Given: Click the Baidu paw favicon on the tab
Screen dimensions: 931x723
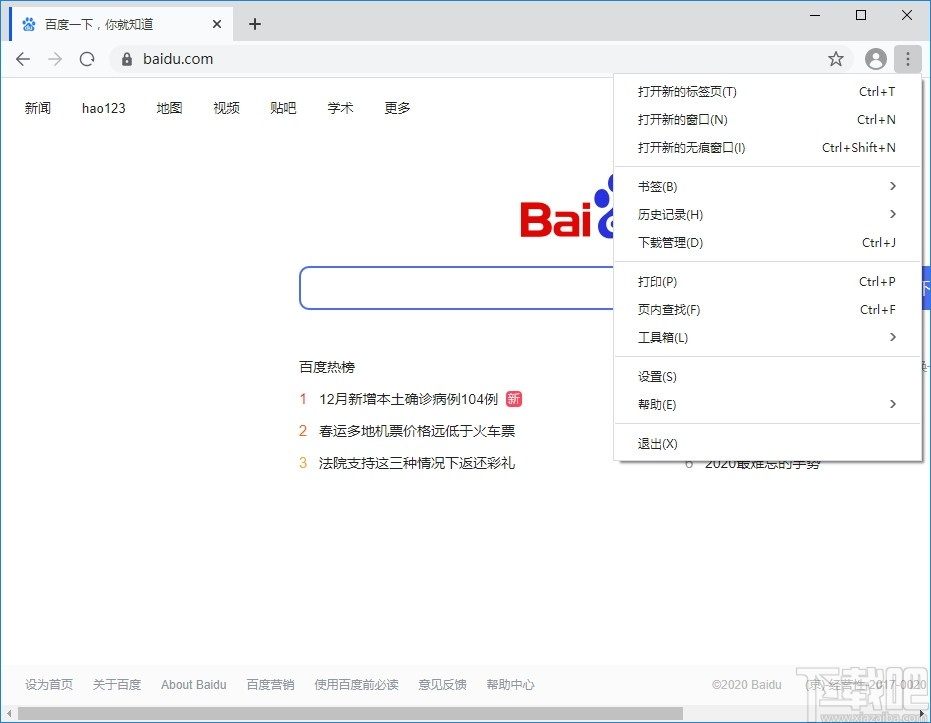Looking at the screenshot, I should [26, 22].
